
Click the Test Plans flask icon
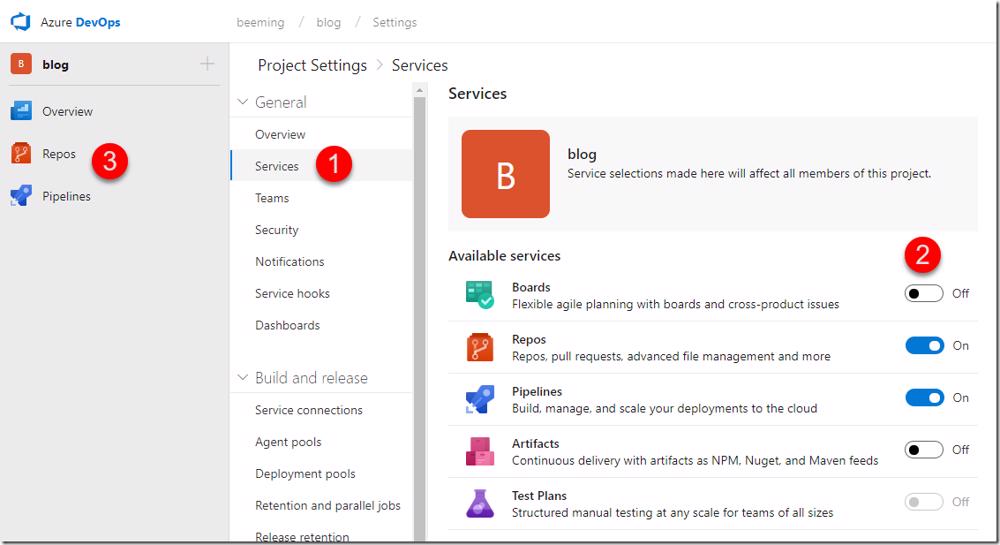tap(480, 503)
